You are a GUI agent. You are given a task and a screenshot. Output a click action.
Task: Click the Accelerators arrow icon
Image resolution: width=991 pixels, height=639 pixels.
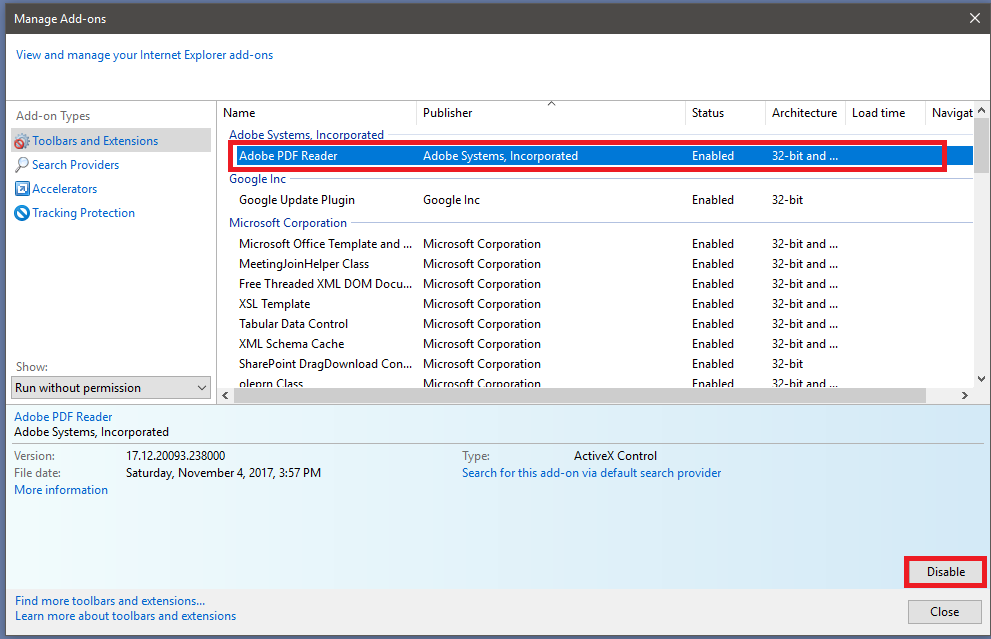click(21, 189)
